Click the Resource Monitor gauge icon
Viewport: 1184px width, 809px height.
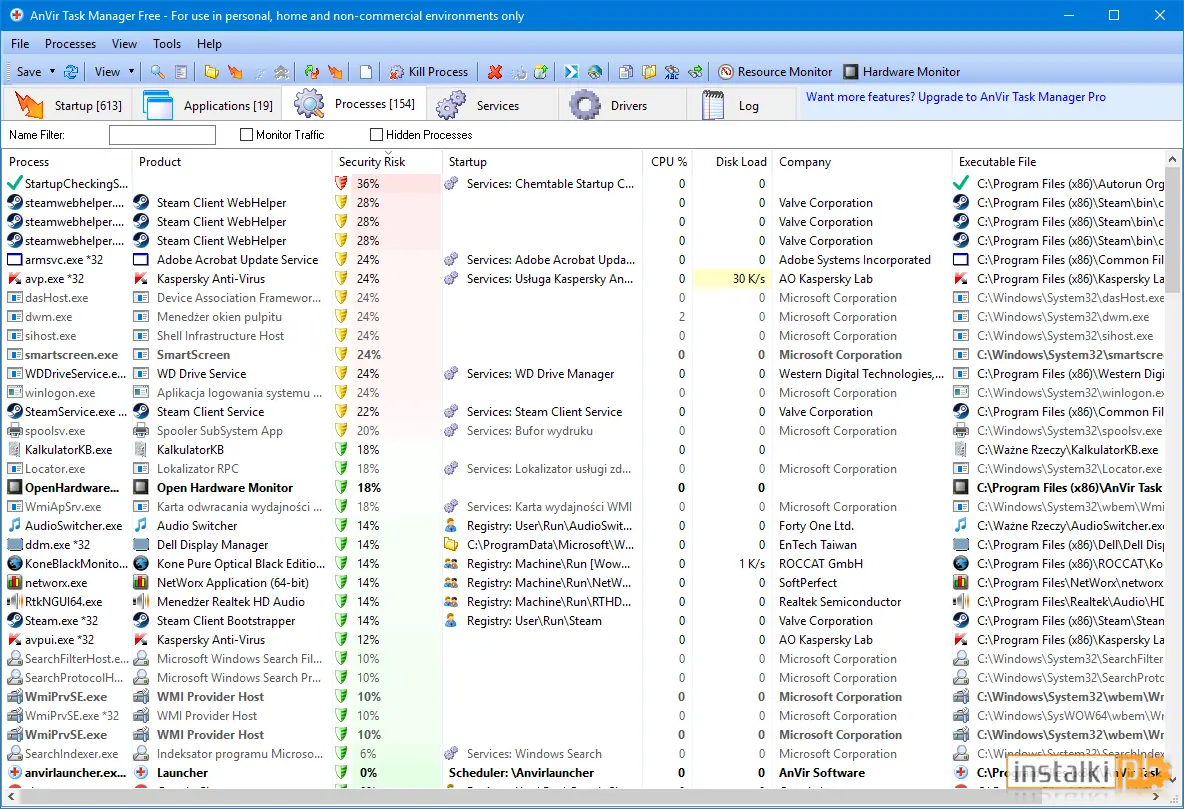point(726,72)
